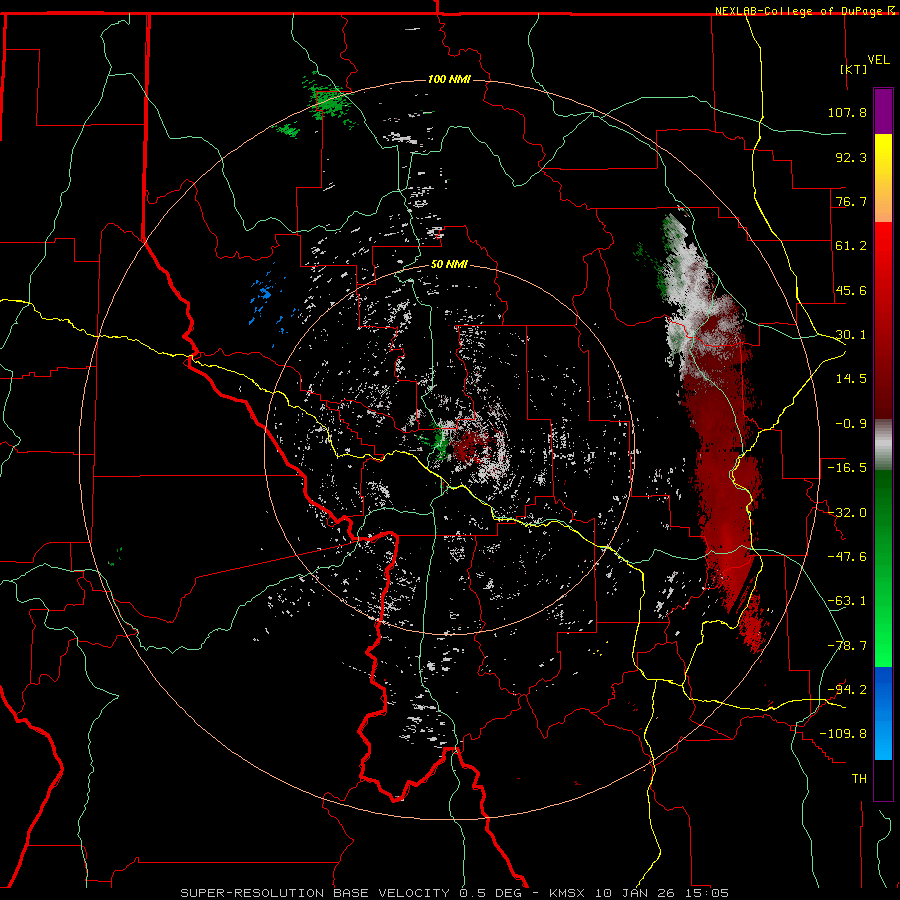Image resolution: width=900 pixels, height=900 pixels.
Task: Click the VEL legend title
Action: click(x=878, y=60)
